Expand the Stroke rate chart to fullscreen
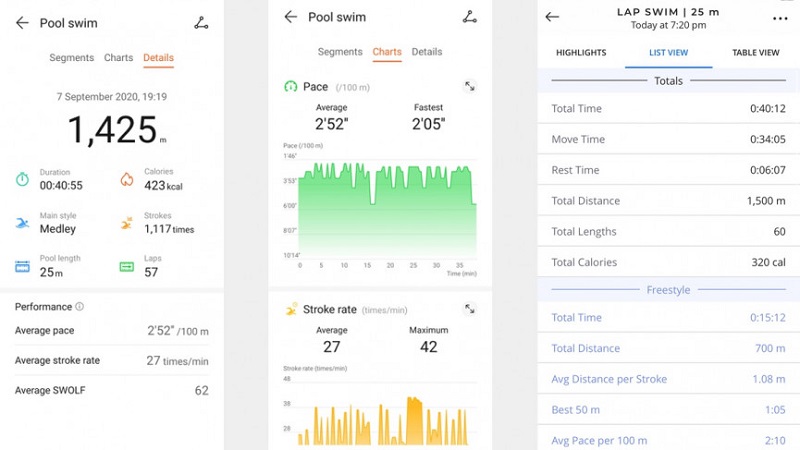Image resolution: width=800 pixels, height=450 pixels. point(469,309)
